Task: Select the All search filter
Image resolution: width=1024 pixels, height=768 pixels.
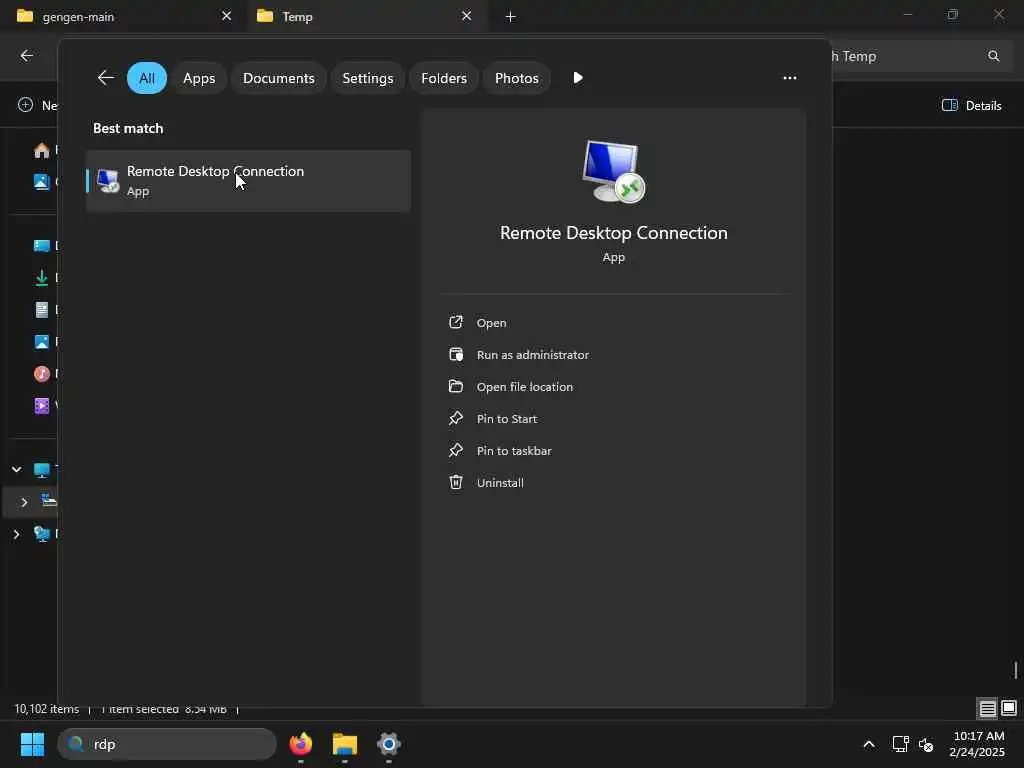Action: coord(147,78)
